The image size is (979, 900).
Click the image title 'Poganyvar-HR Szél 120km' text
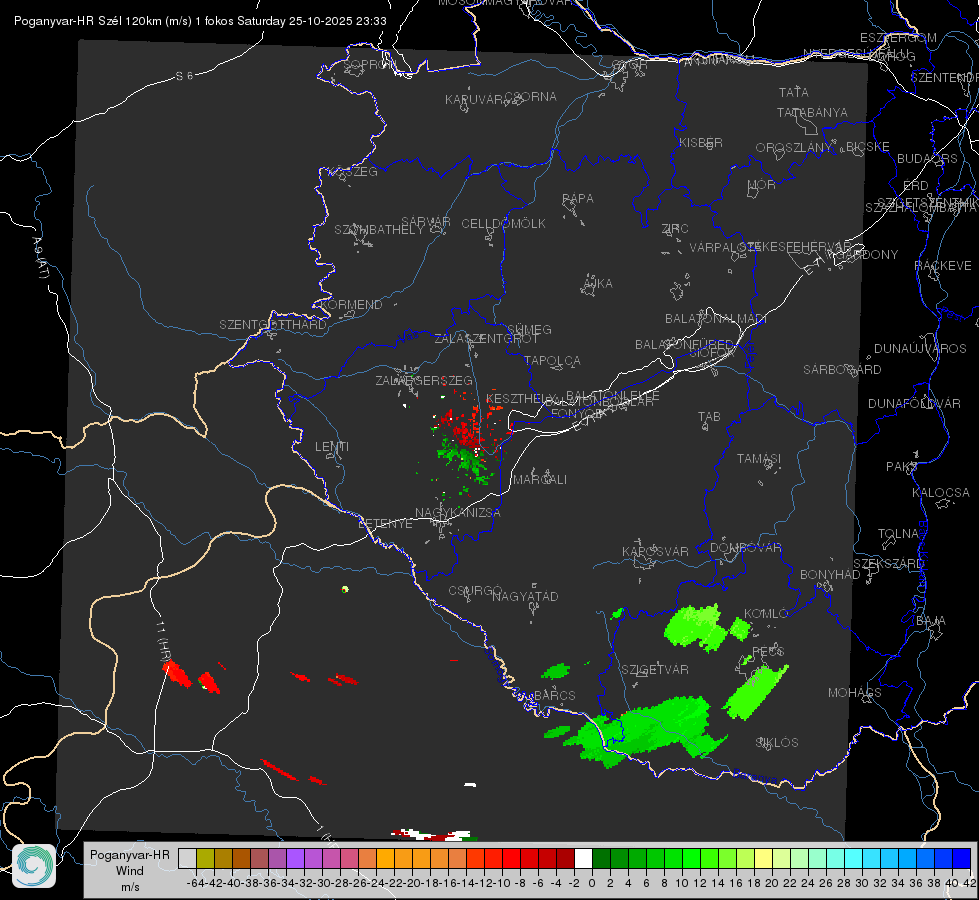pyautogui.click(x=87, y=21)
